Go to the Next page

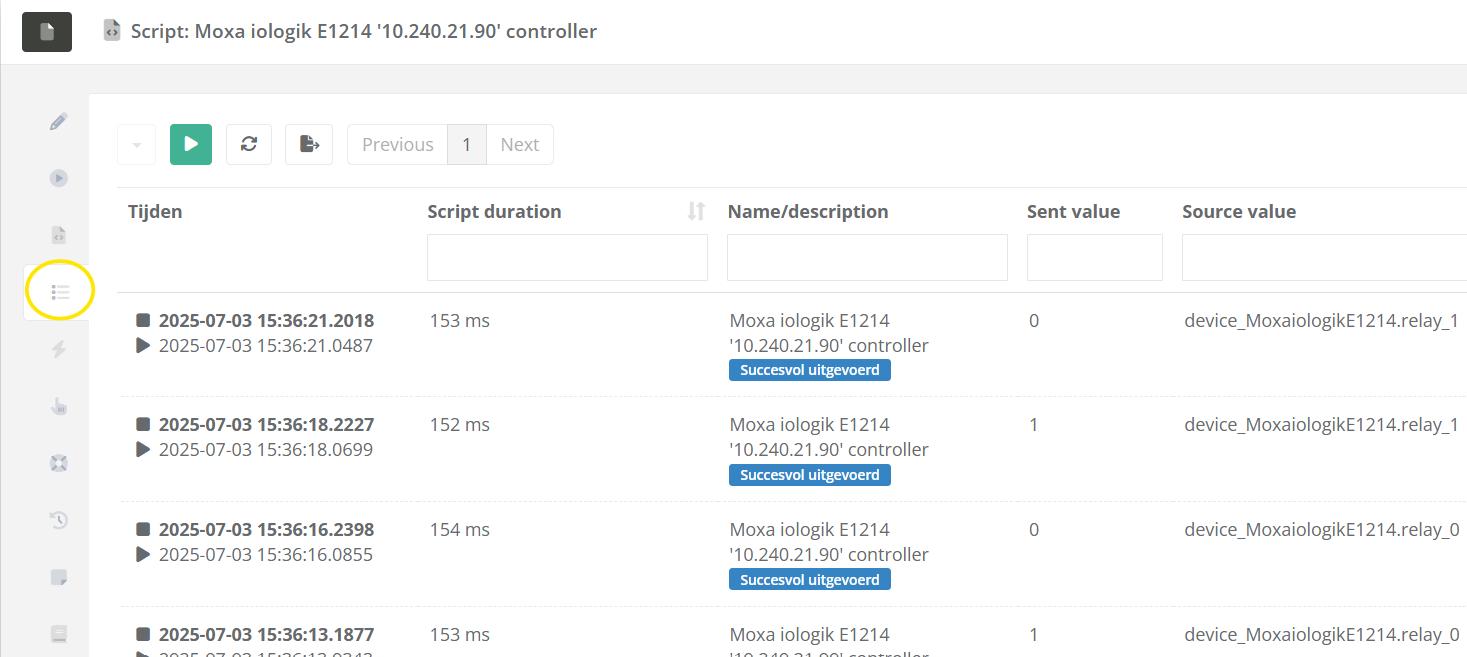519,144
